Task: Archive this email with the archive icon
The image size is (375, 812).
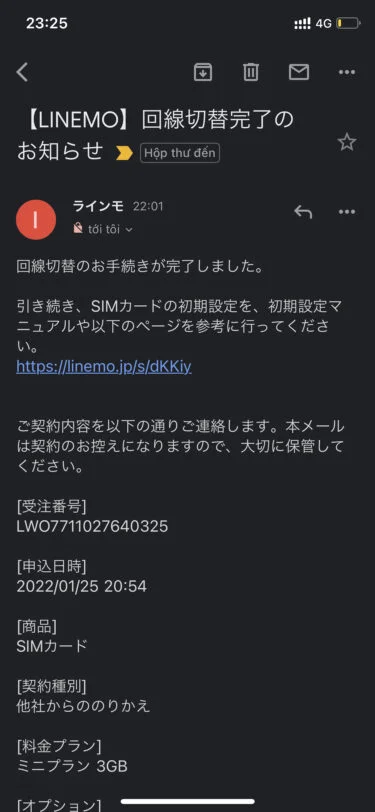Action: tap(203, 72)
